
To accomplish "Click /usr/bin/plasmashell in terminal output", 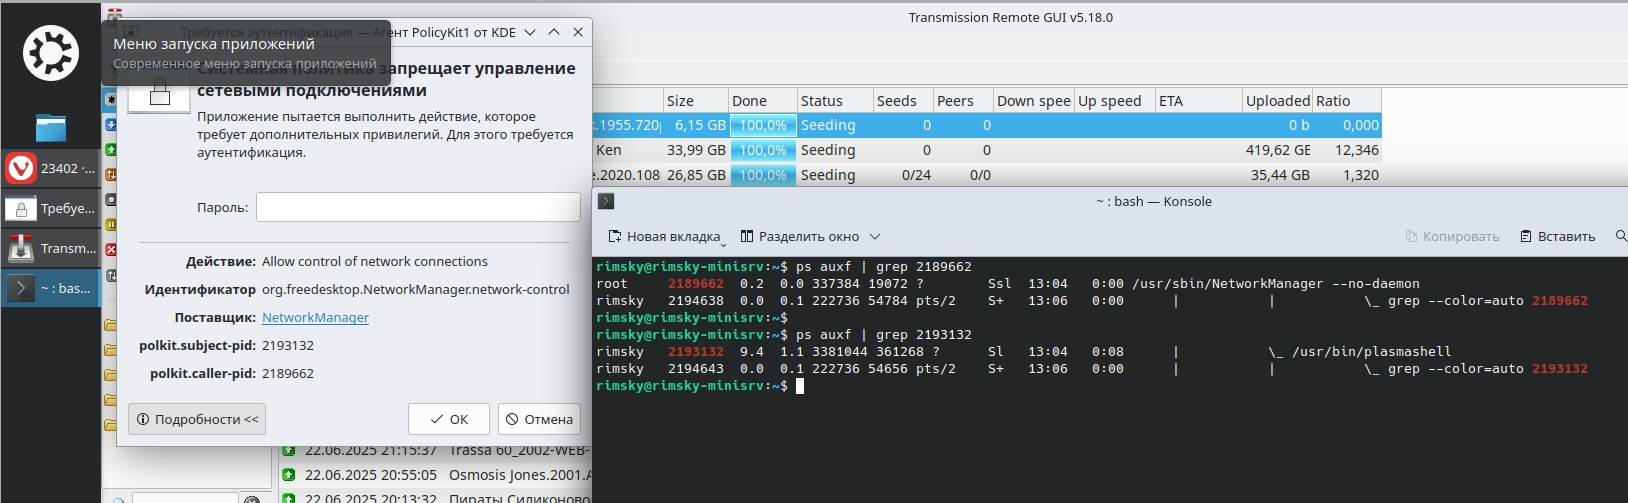I will tap(1371, 352).
